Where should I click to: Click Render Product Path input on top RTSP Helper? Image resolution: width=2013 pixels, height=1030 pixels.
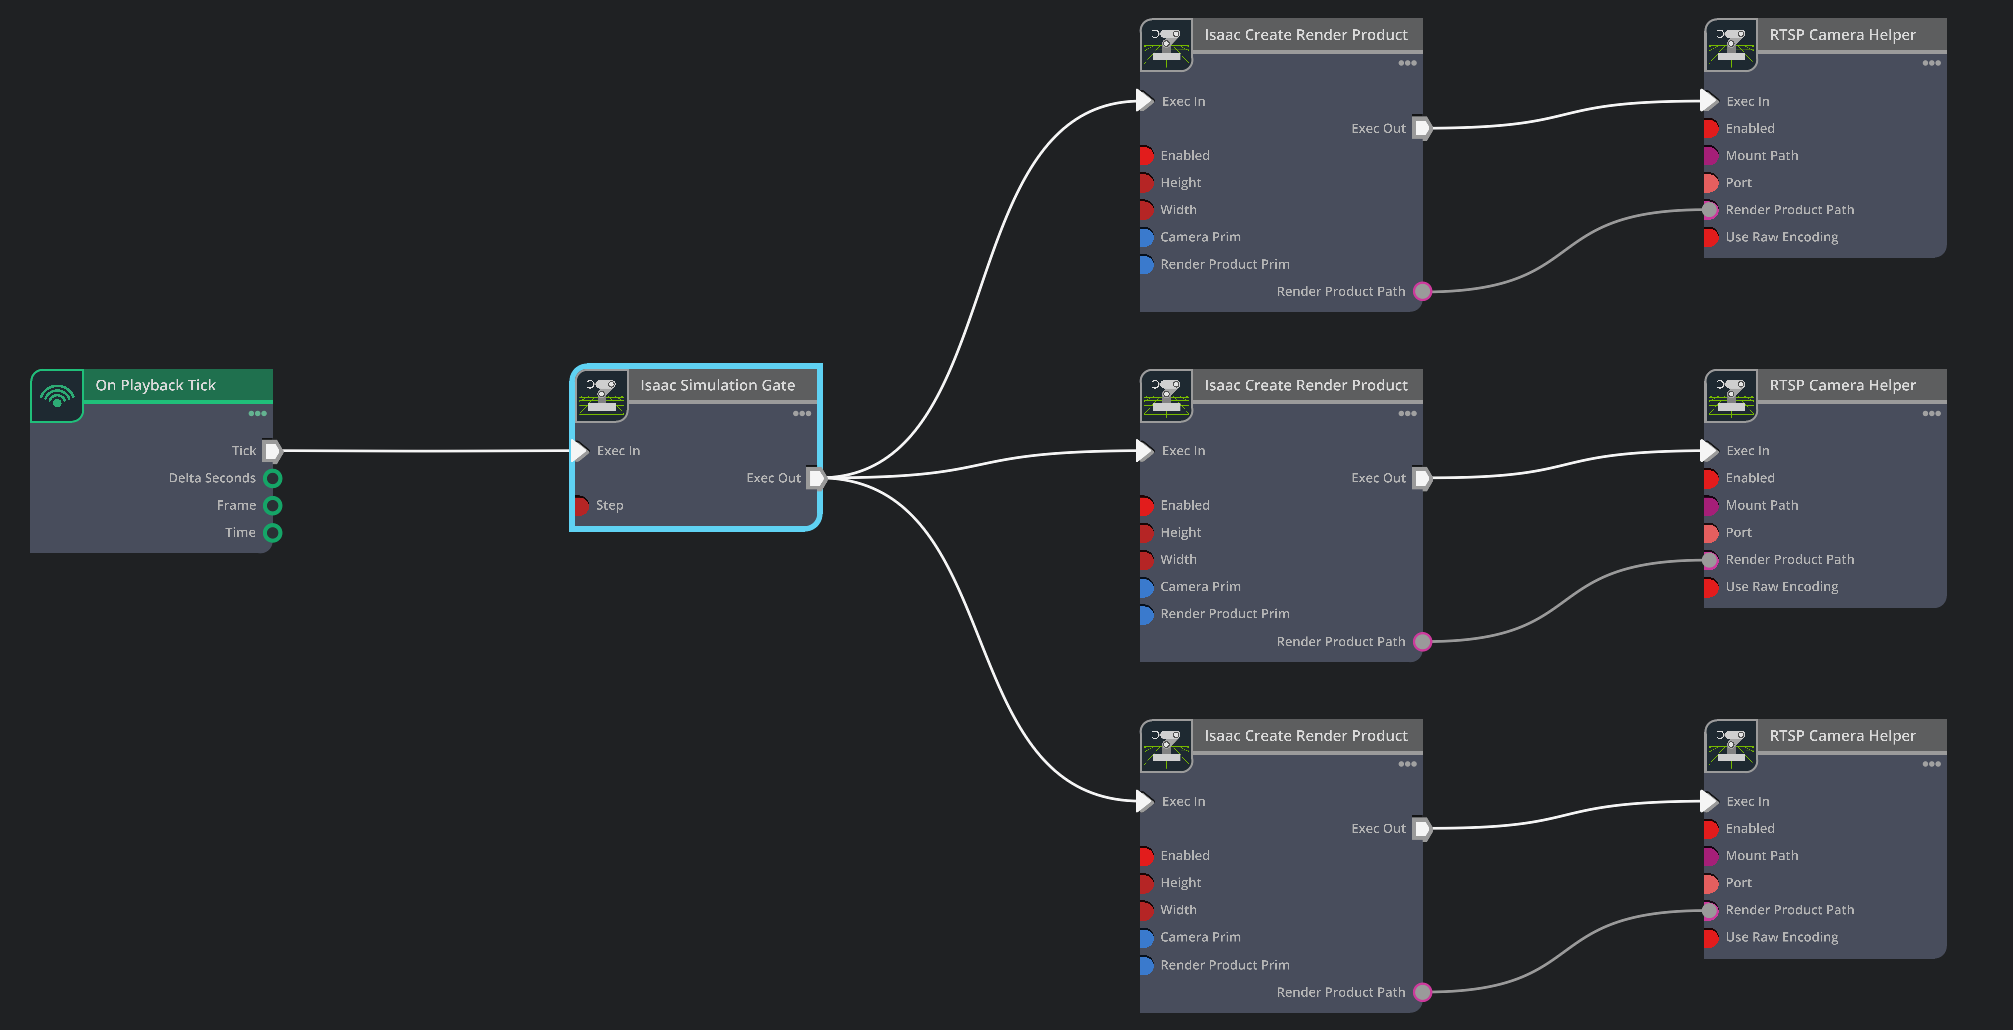(x=1711, y=210)
